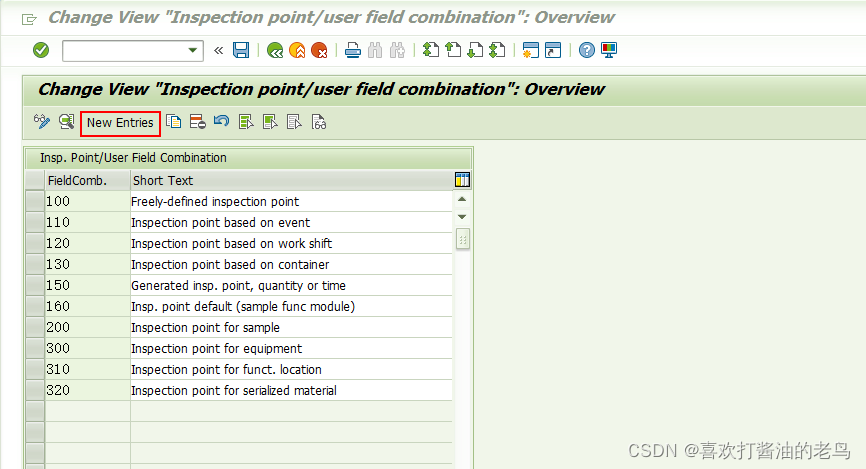Click 'Inspection point for equipment' cell

coord(291,349)
